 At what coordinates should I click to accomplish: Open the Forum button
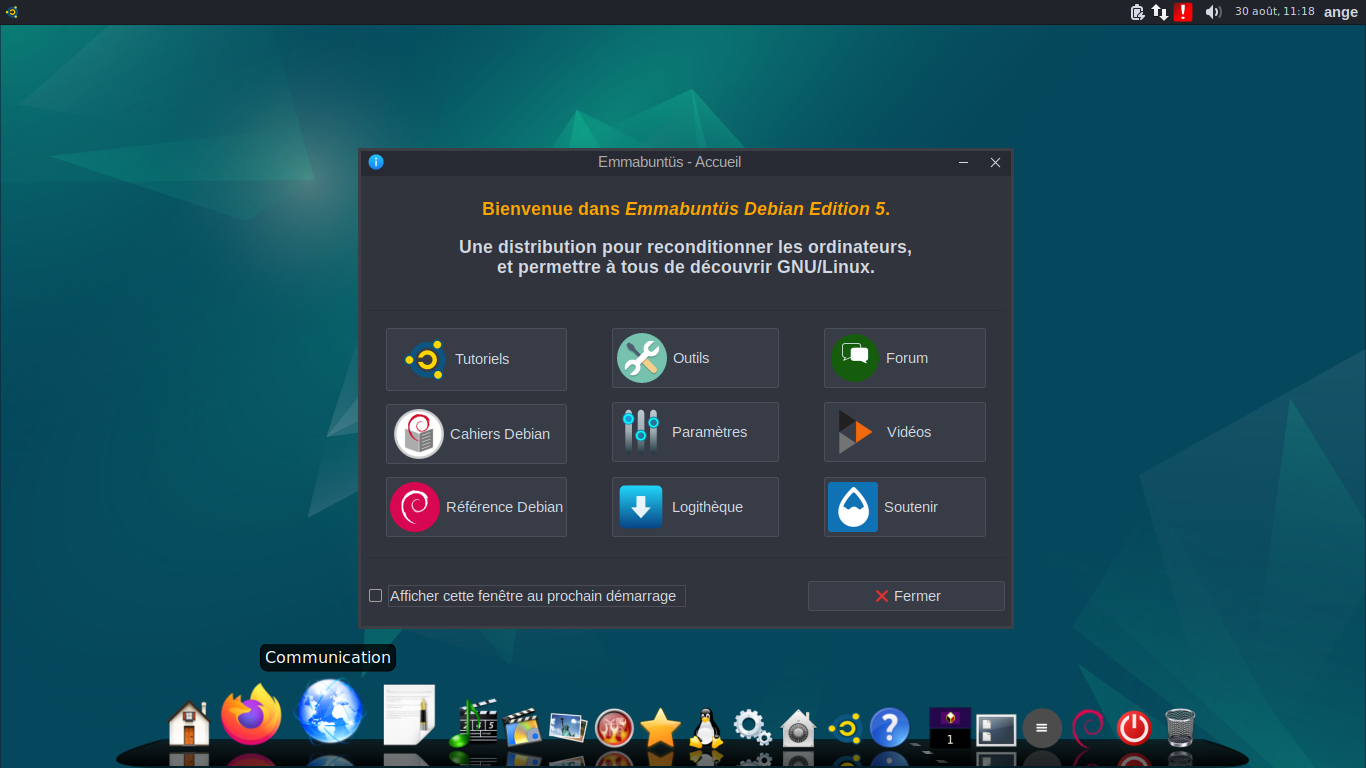coord(905,358)
